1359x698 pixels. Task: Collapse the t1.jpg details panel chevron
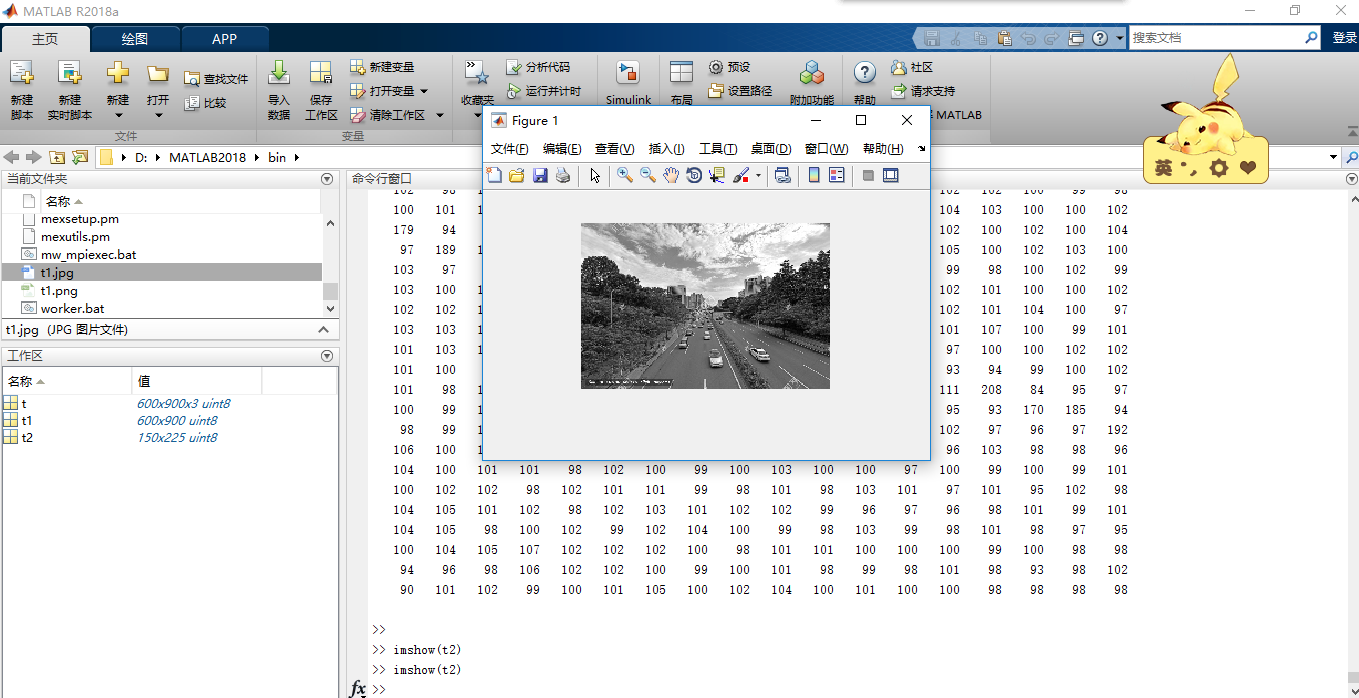[x=324, y=330]
